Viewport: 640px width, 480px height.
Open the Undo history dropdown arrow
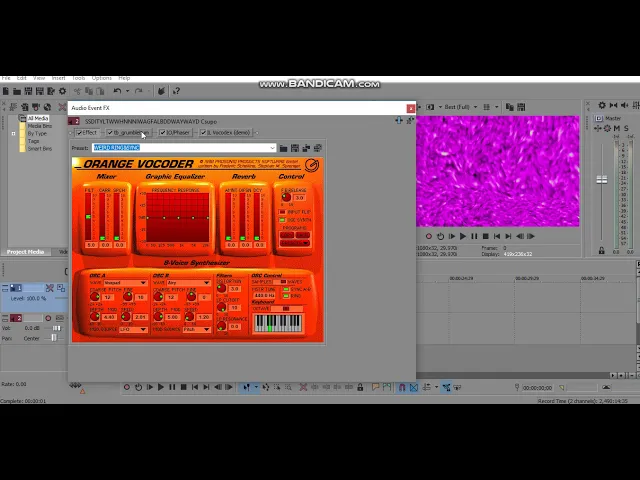(127, 91)
